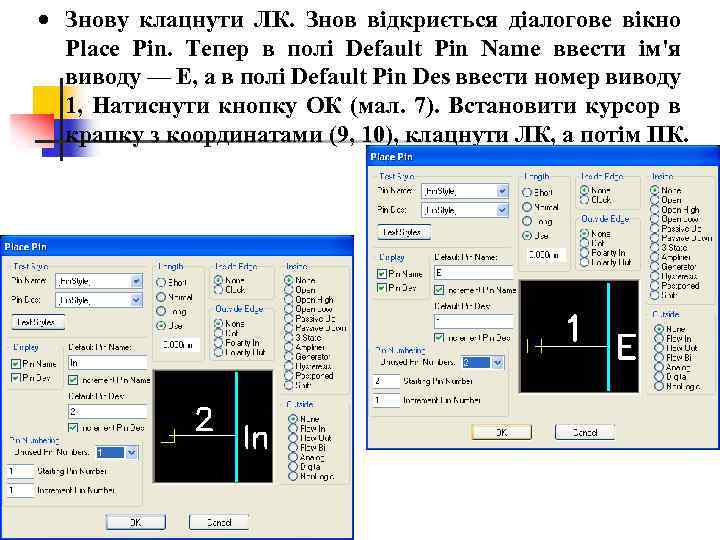Open Pin Des style dropdown in In-pin dialog
The width and height of the screenshot is (720, 540).
click(136, 300)
